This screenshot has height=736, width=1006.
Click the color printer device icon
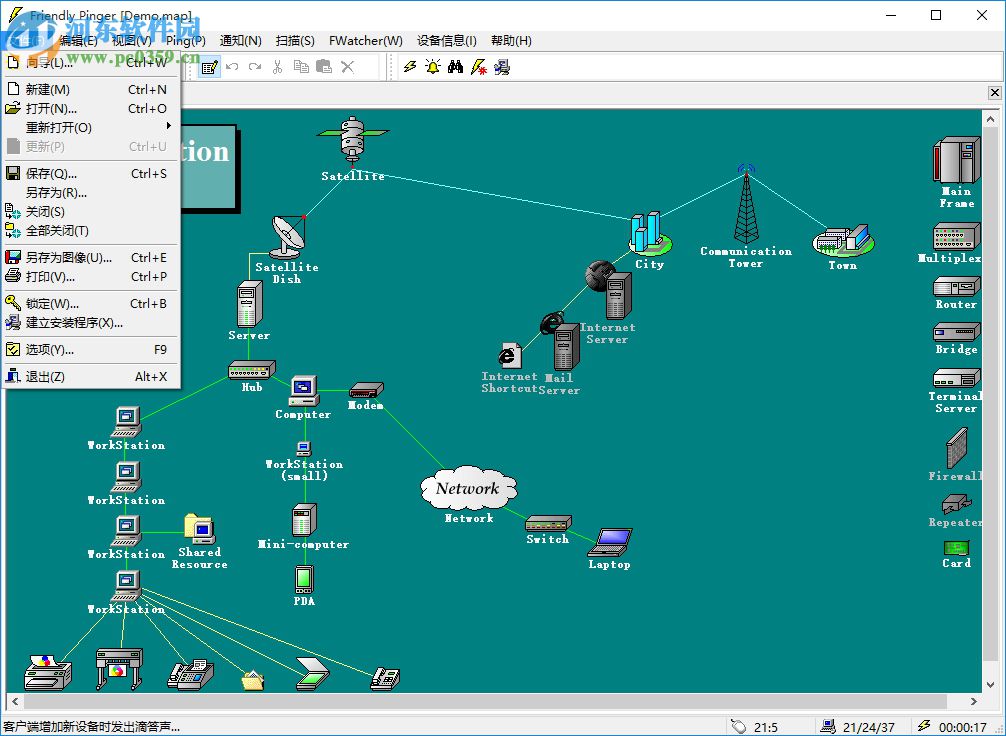[x=48, y=672]
